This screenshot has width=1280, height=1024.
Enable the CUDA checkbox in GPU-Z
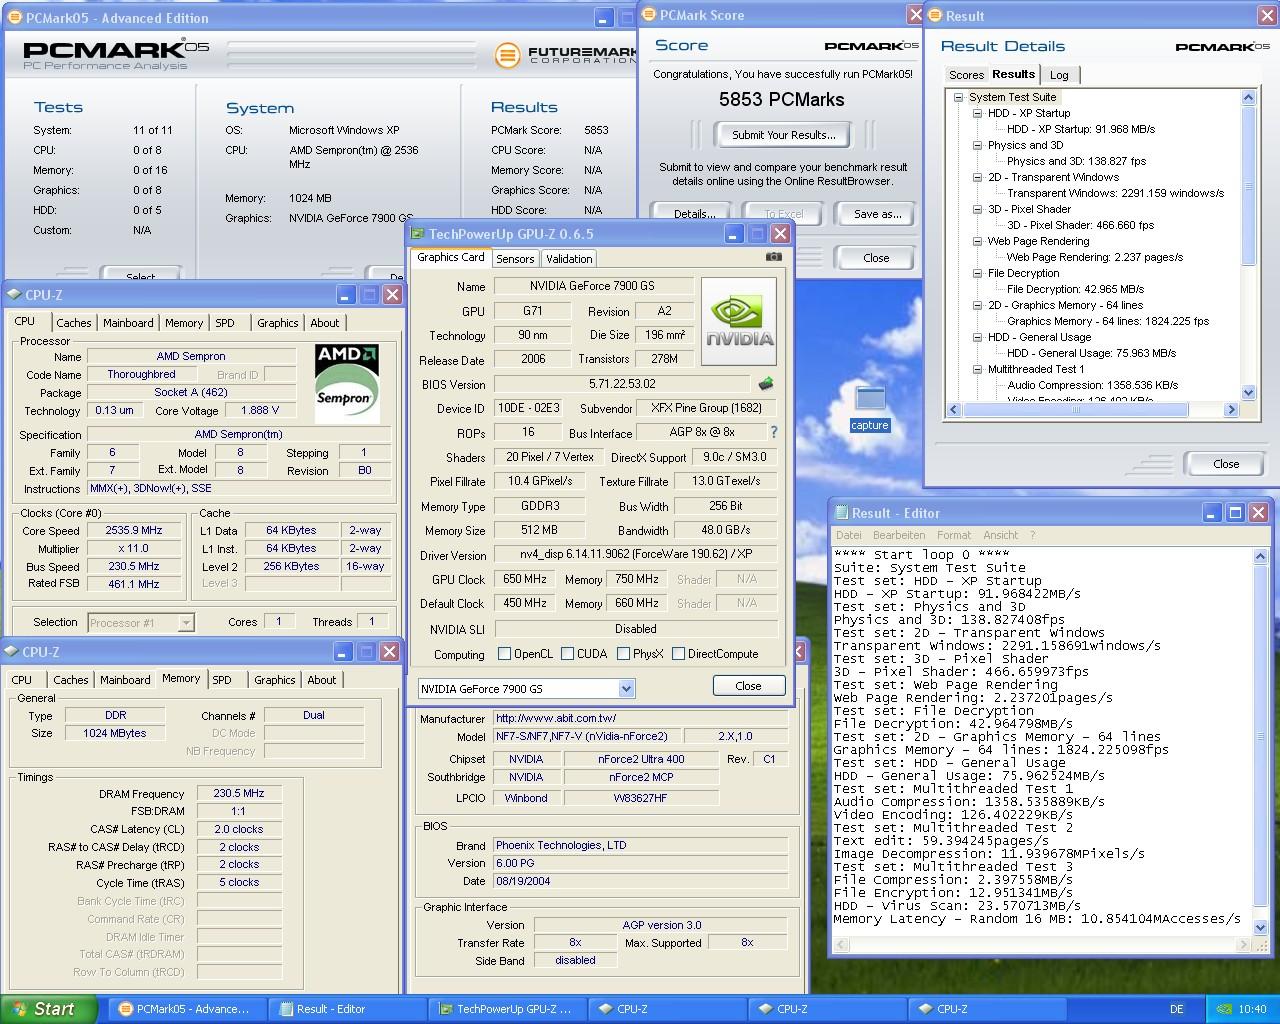pos(567,654)
